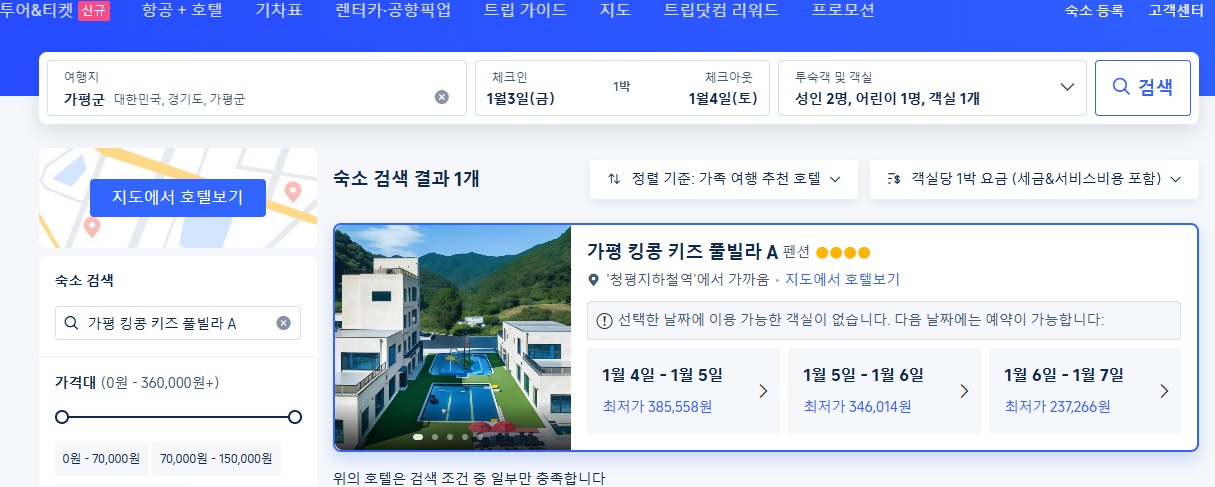The height and width of the screenshot is (487, 1215).
Task: Expand the 투숙객 및 객실 dropdown
Action: click(1067, 87)
